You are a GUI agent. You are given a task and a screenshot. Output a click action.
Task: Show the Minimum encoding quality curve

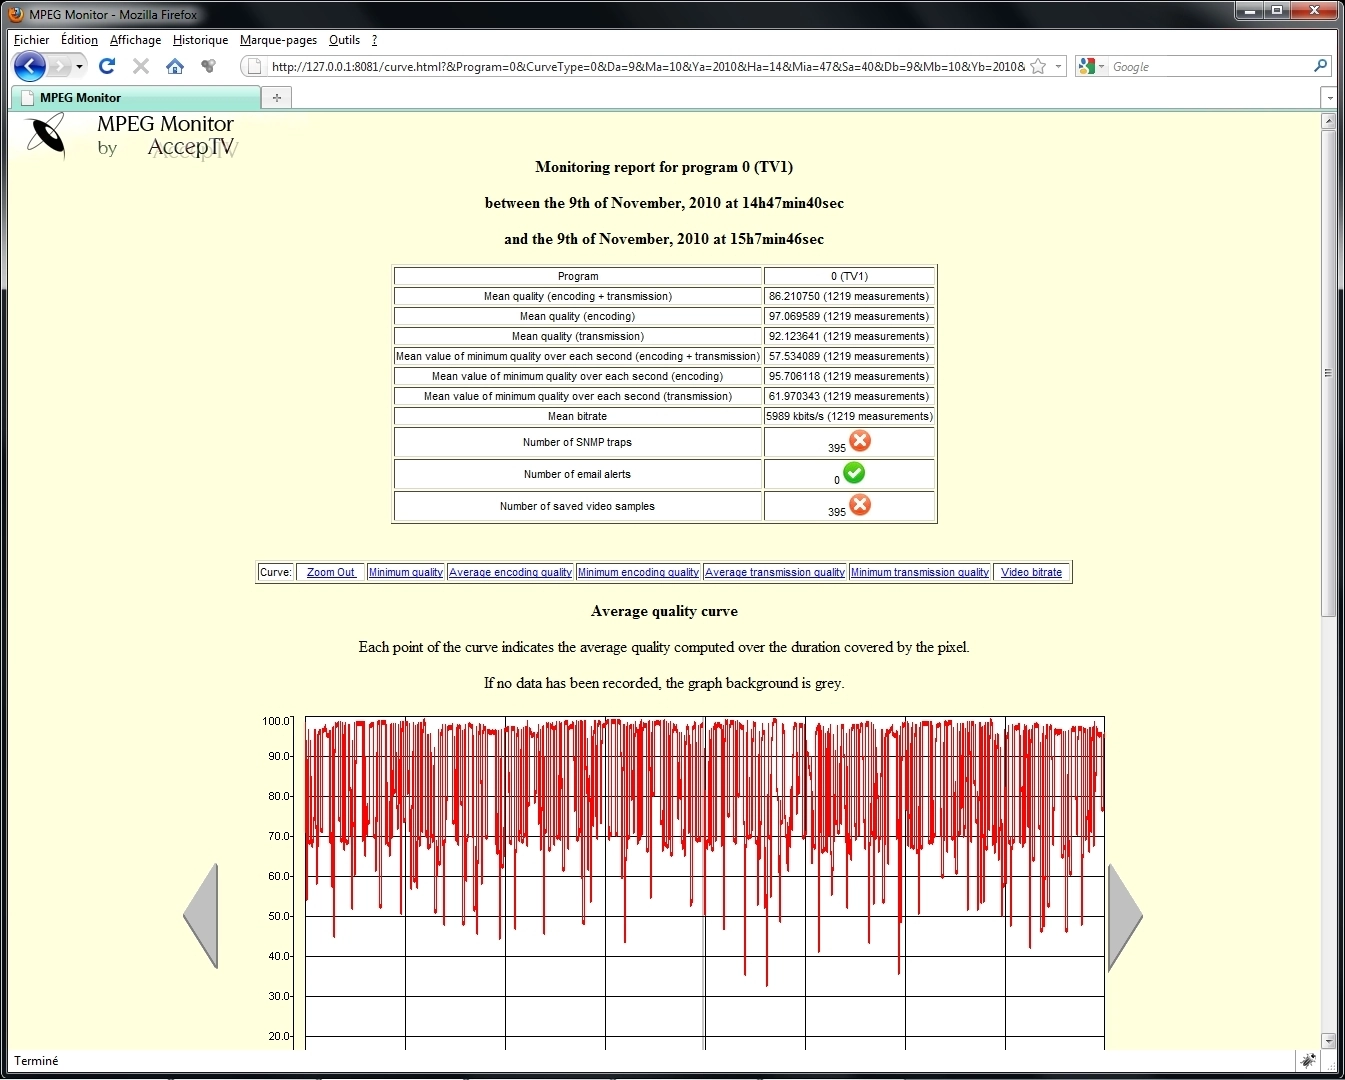pos(638,572)
